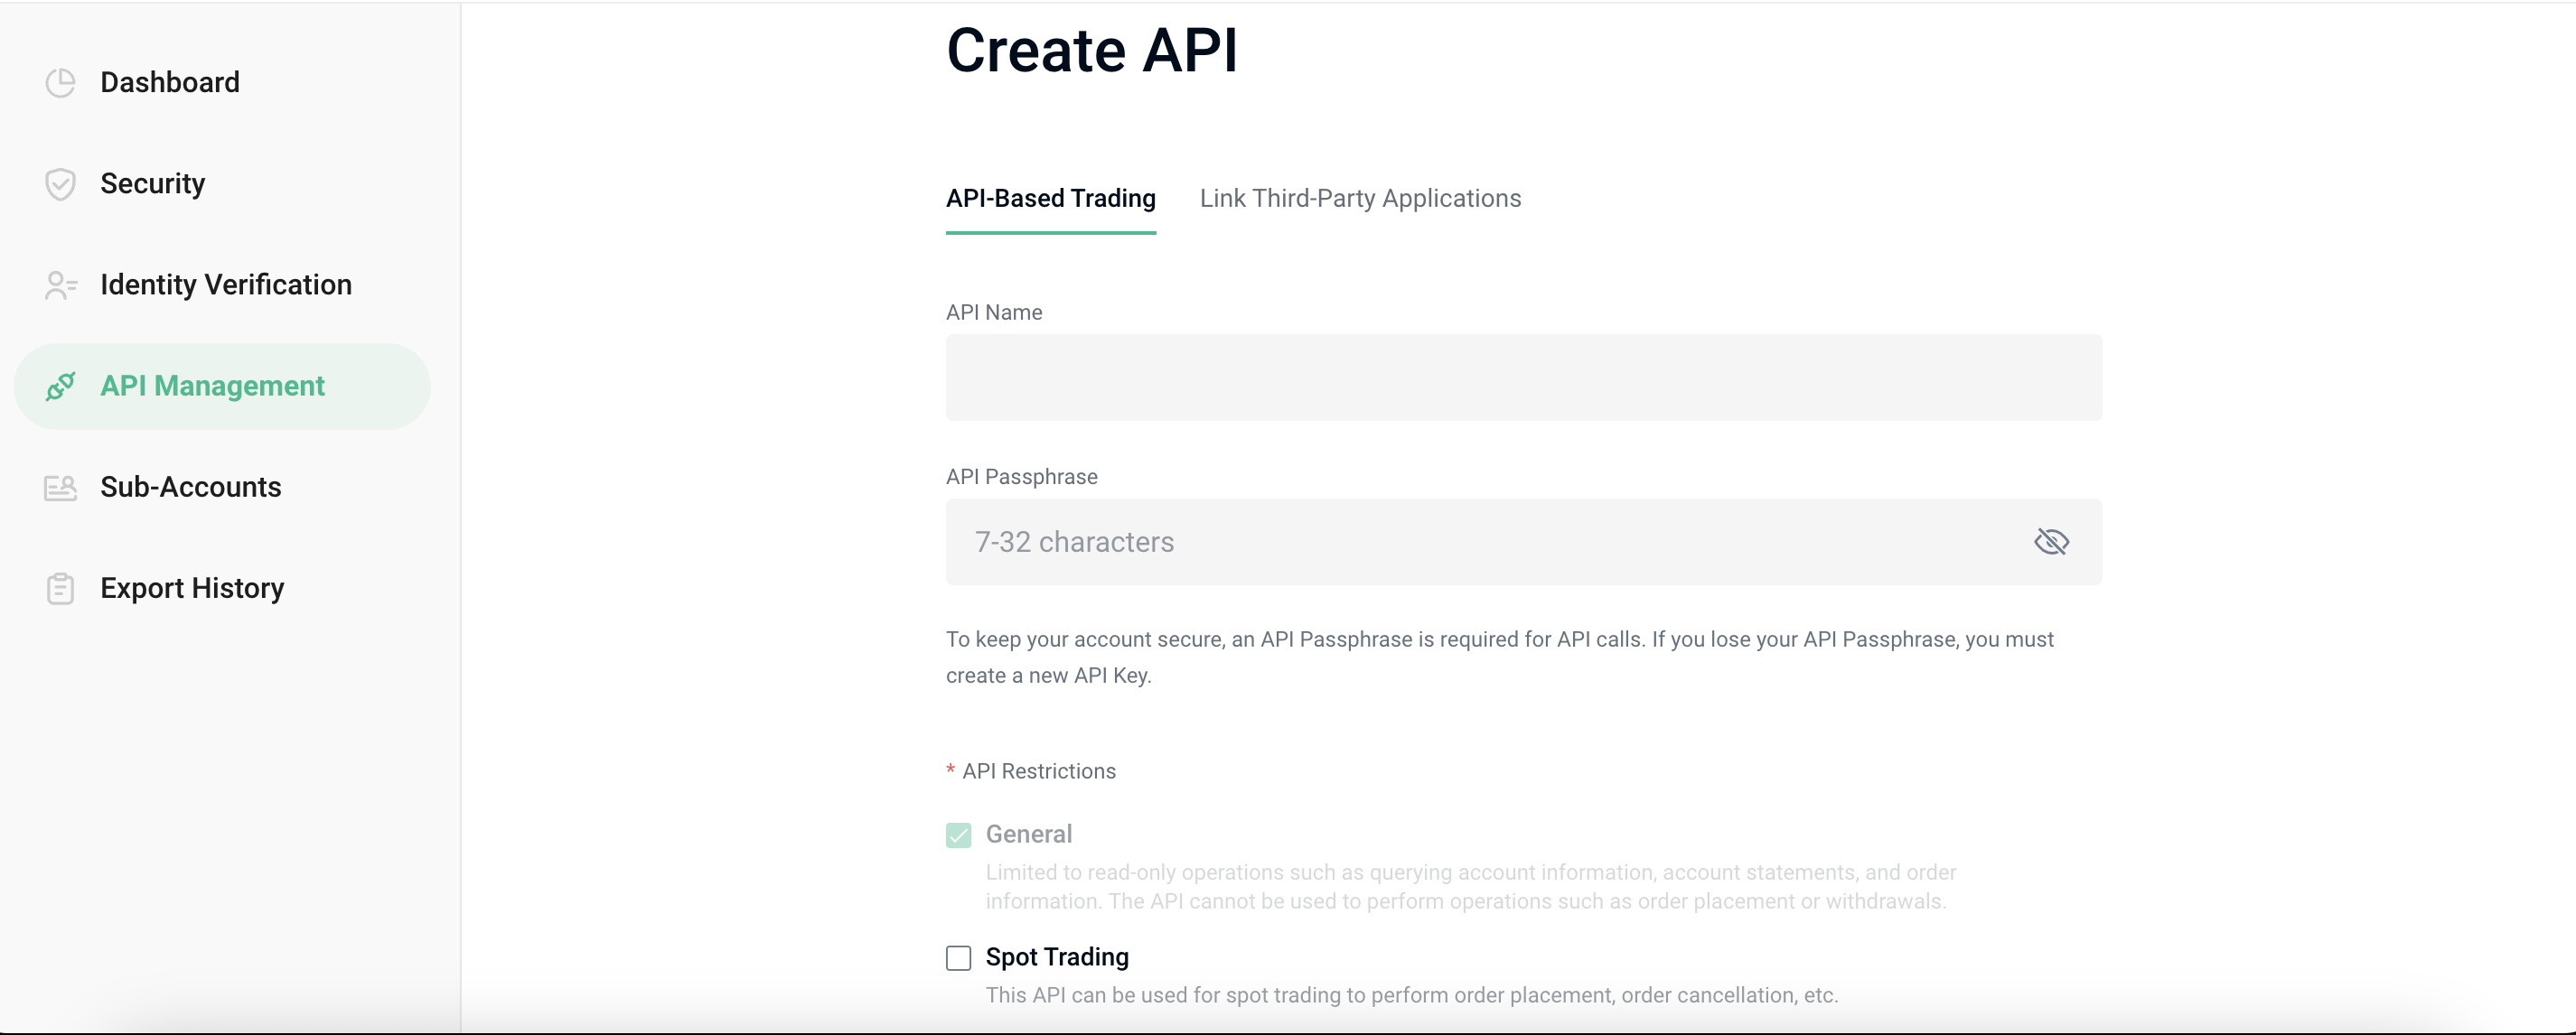Enable the Spot Trading checkbox
The image size is (2576, 1035).
pyautogui.click(x=959, y=959)
